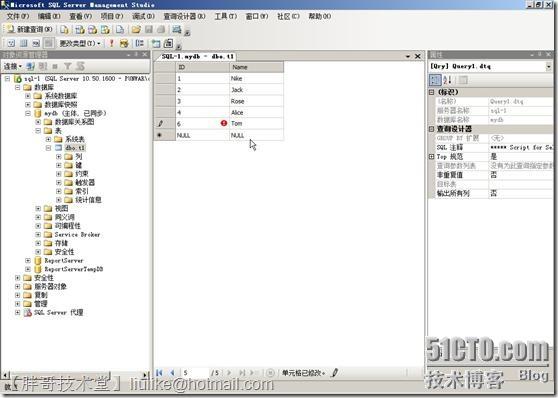558x398 pixels.
Task: Click the Analysis Services DMX Query icon
Action: 93,30
